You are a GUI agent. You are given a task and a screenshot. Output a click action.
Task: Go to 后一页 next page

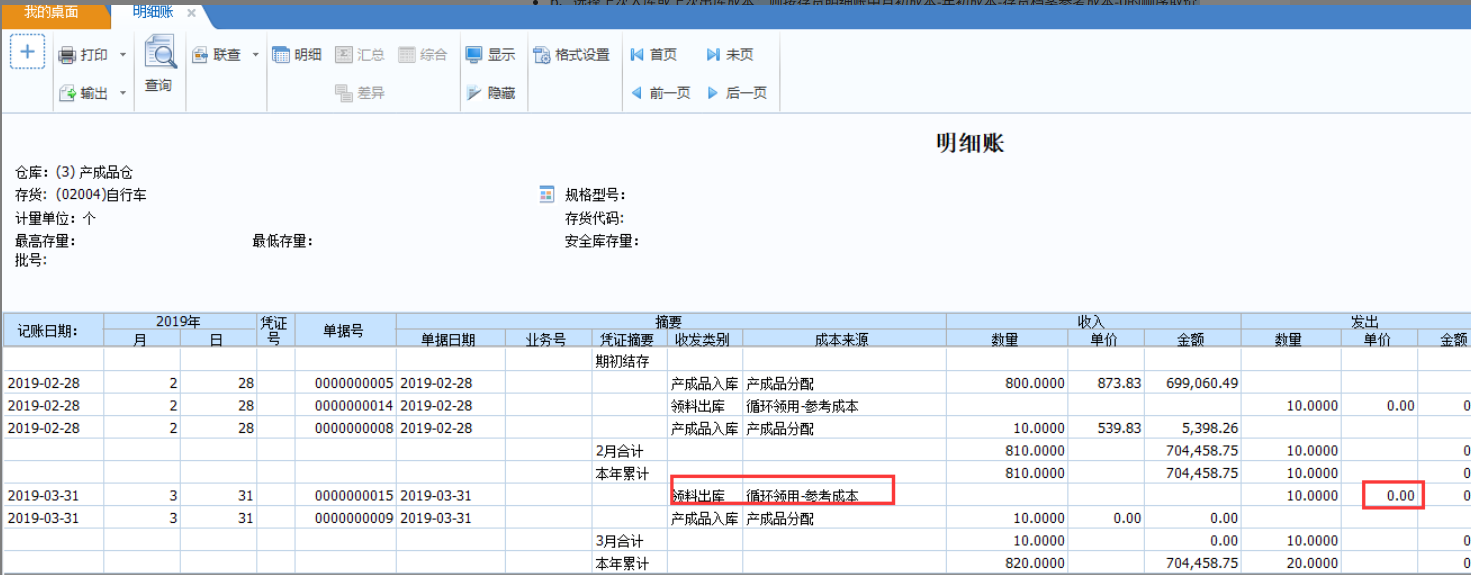[x=737, y=93]
